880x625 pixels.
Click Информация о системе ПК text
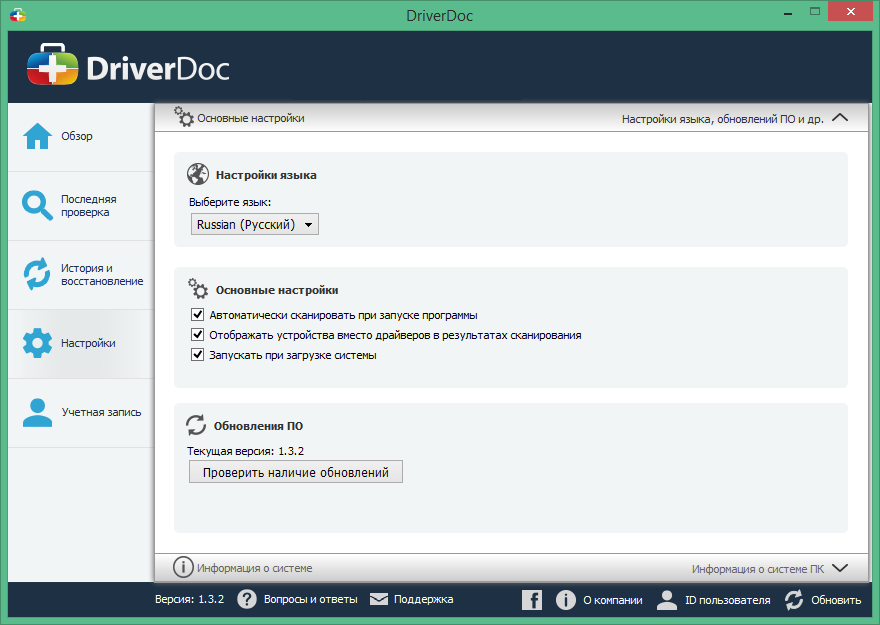(758, 569)
